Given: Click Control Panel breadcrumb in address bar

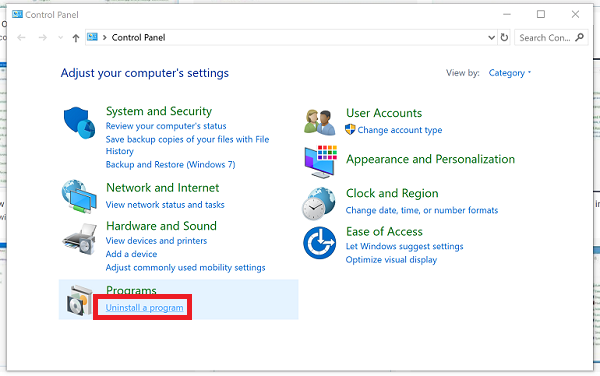Looking at the screenshot, I should coord(139,37).
